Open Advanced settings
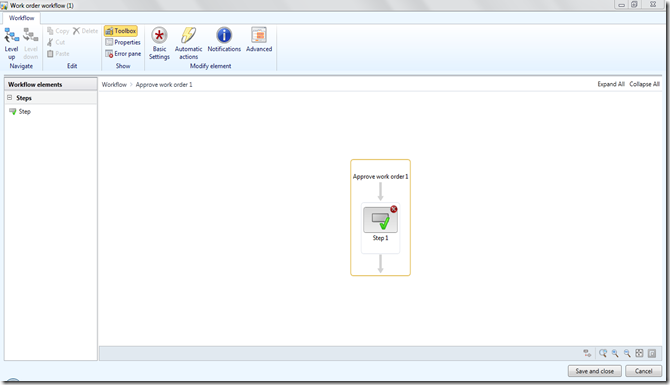This screenshot has width=670, height=385. [x=259, y=40]
